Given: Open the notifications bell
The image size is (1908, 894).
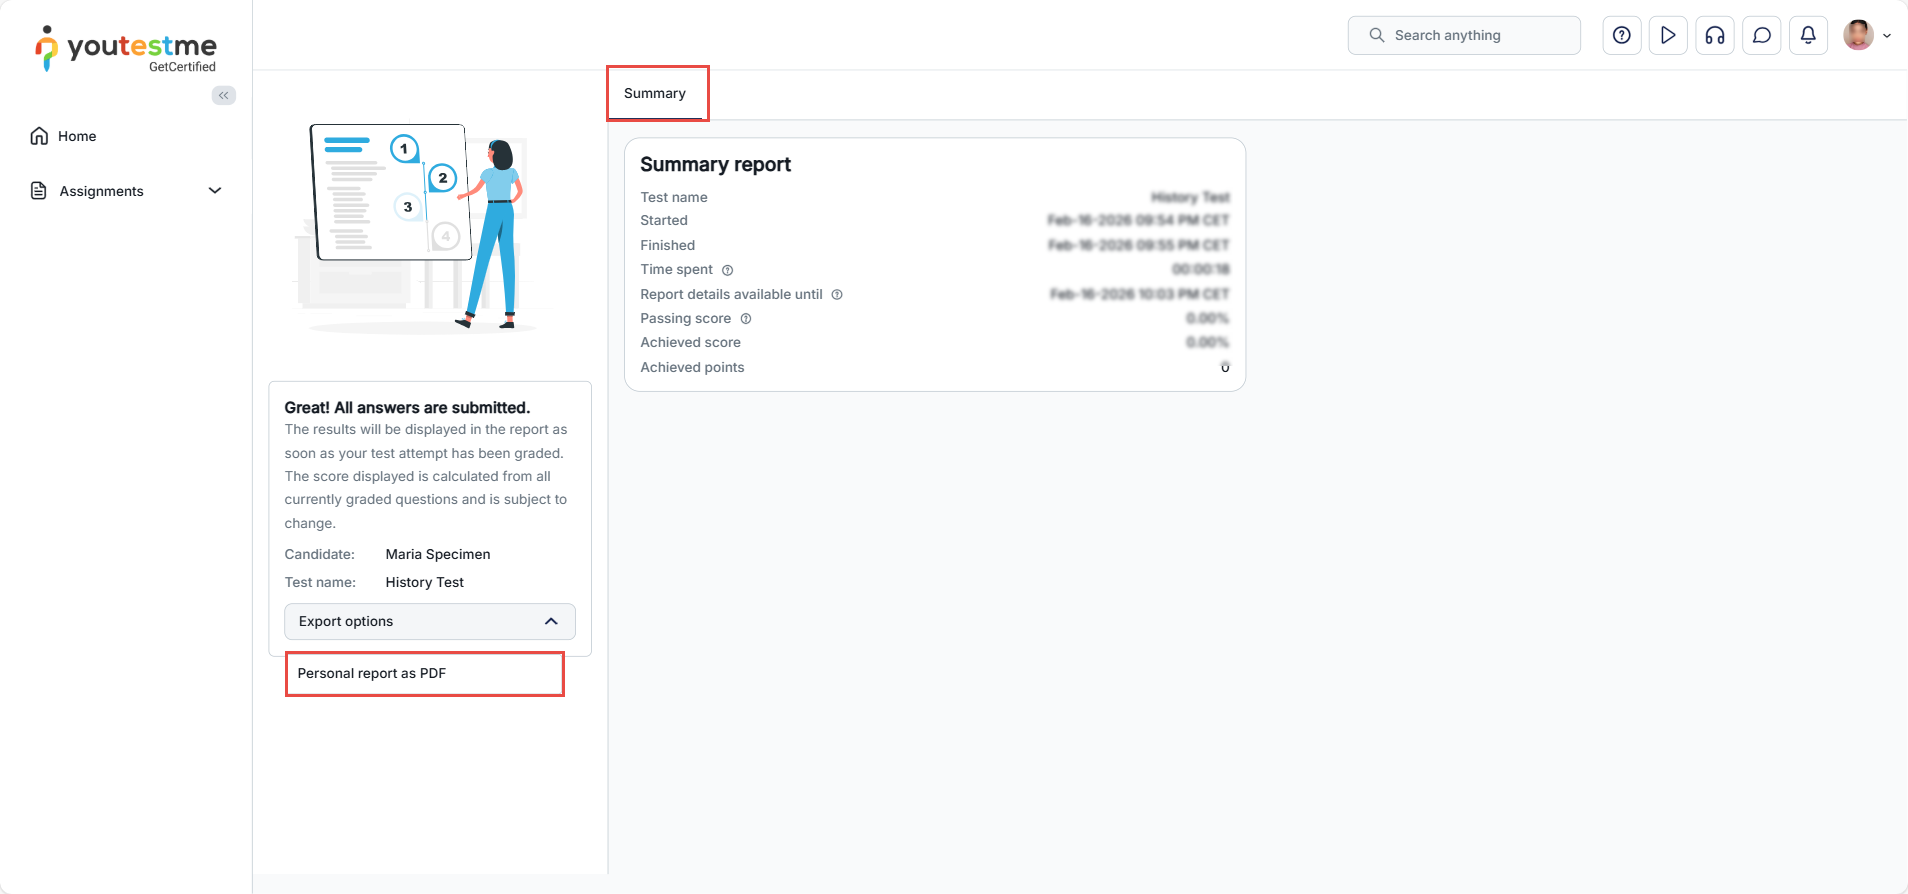Looking at the screenshot, I should coord(1808,35).
